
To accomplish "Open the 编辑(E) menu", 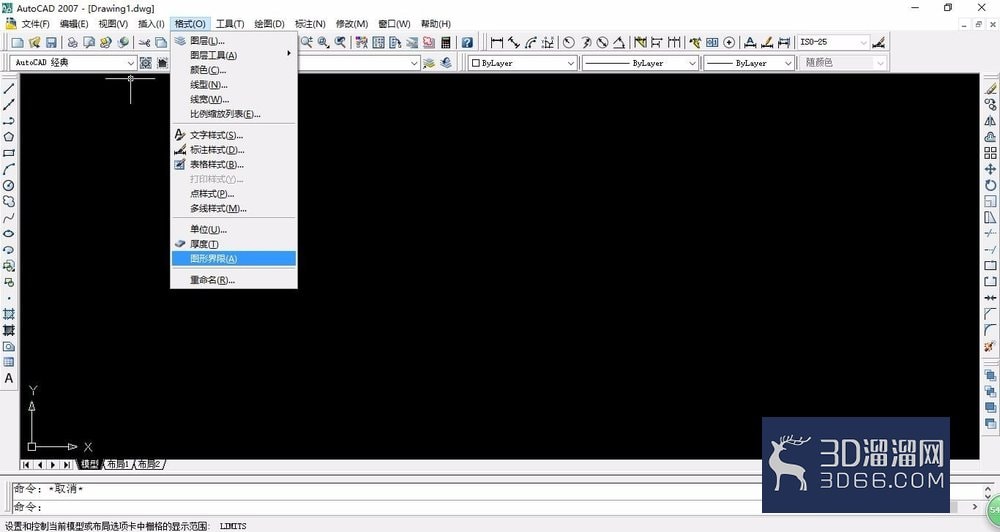I will click(x=74, y=24).
